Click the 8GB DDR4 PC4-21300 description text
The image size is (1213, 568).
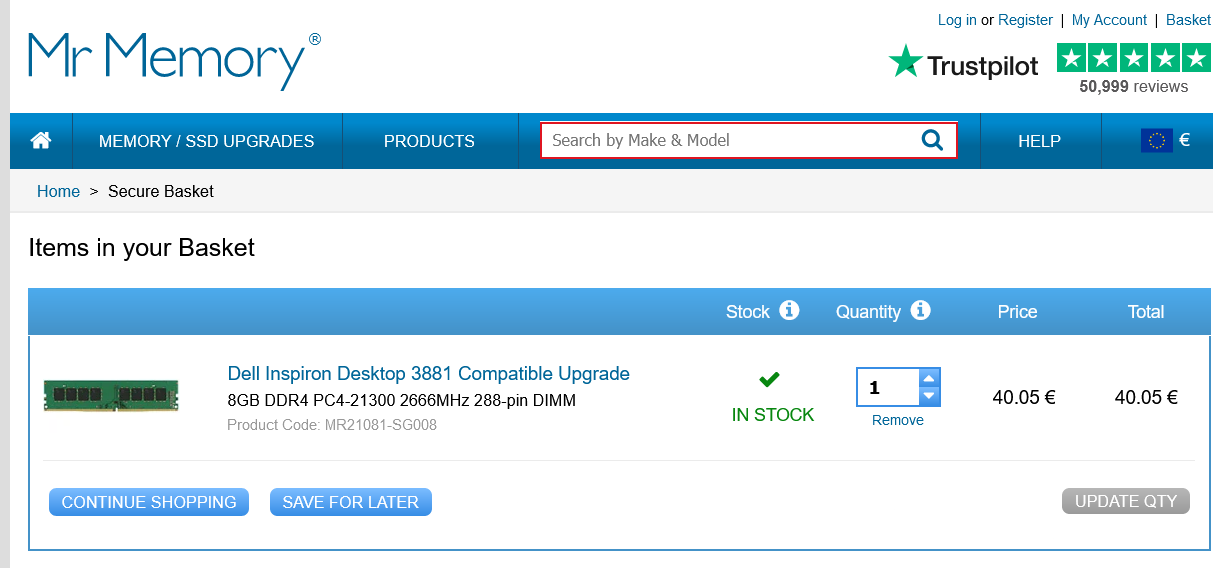402,401
